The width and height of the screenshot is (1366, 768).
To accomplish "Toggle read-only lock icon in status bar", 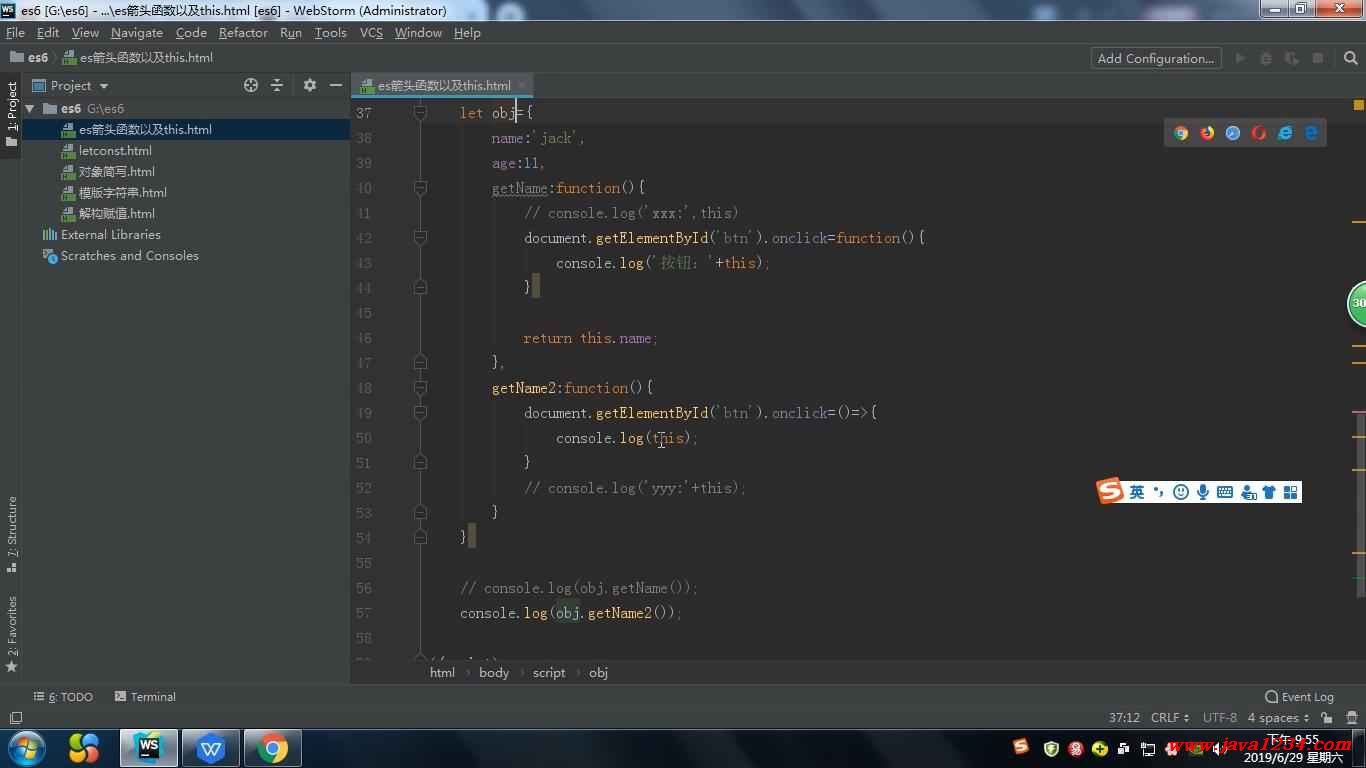I will (1326, 718).
